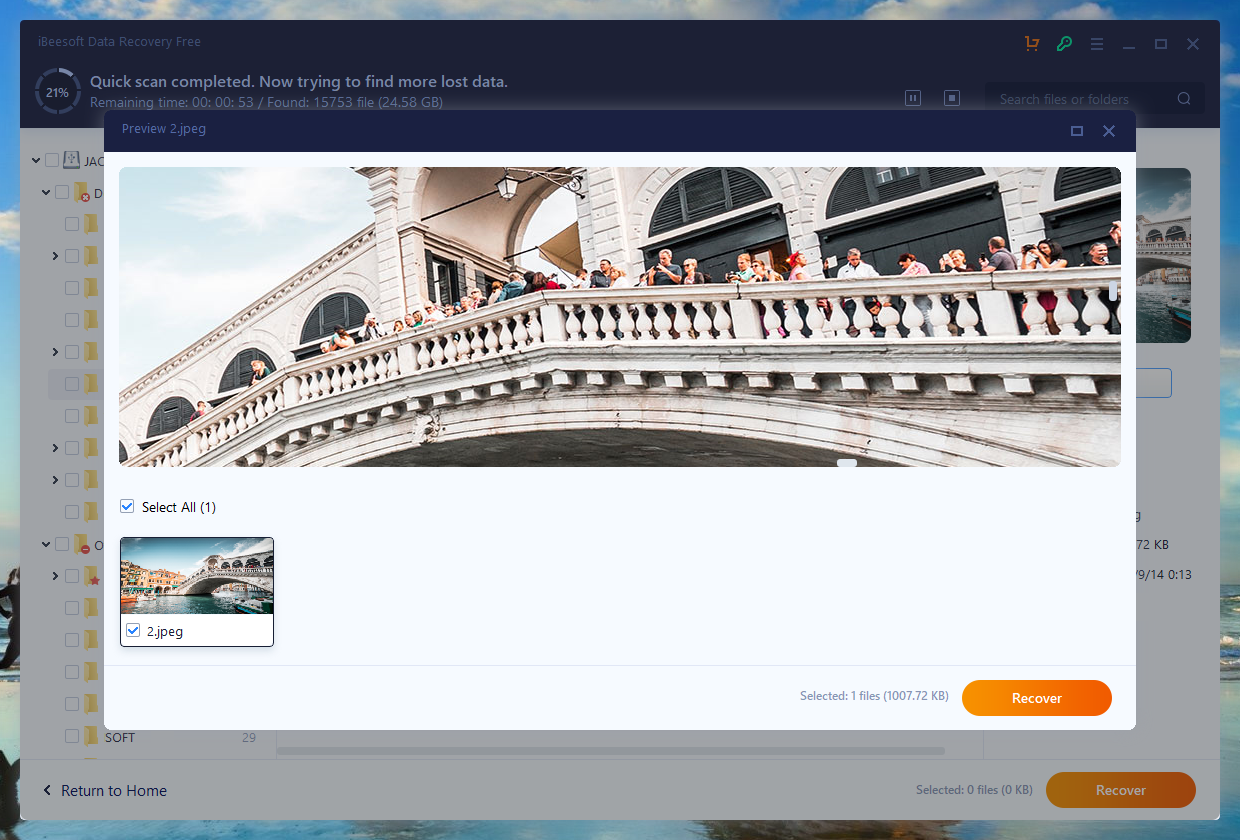
Task: Tick the JAC drive checkbox
Action: 52,160
